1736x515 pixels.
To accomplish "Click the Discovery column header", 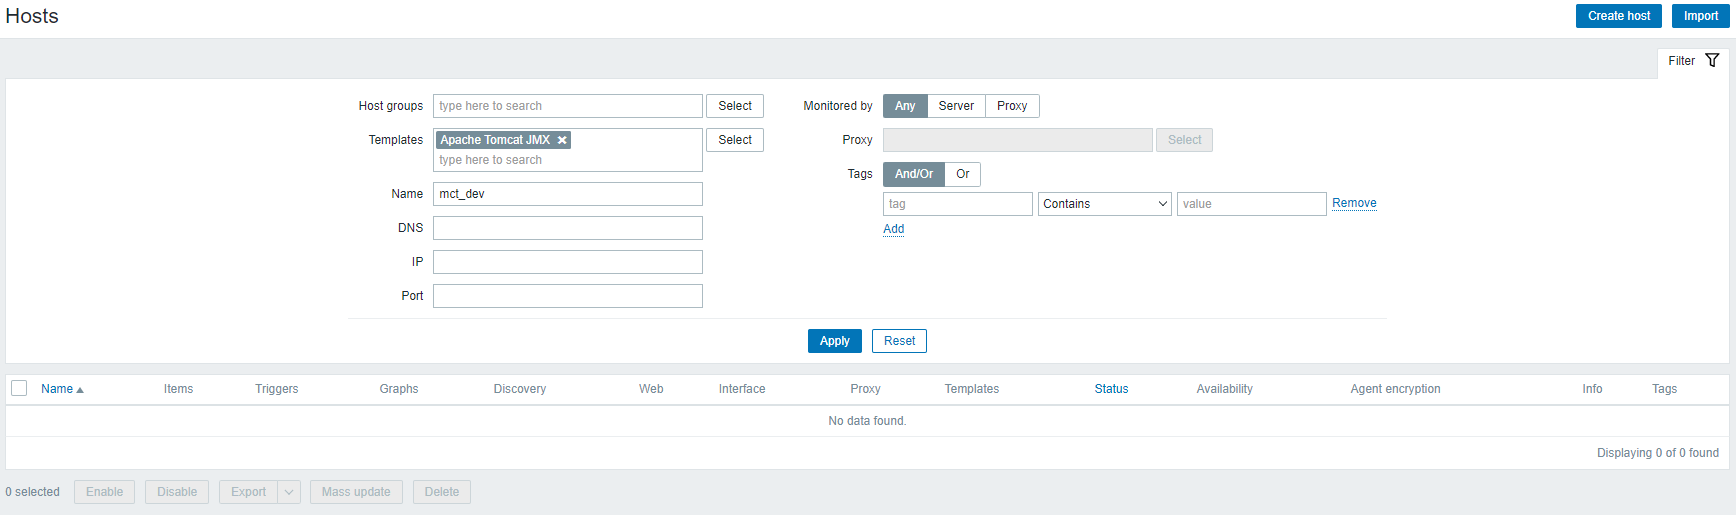I will coord(520,389).
